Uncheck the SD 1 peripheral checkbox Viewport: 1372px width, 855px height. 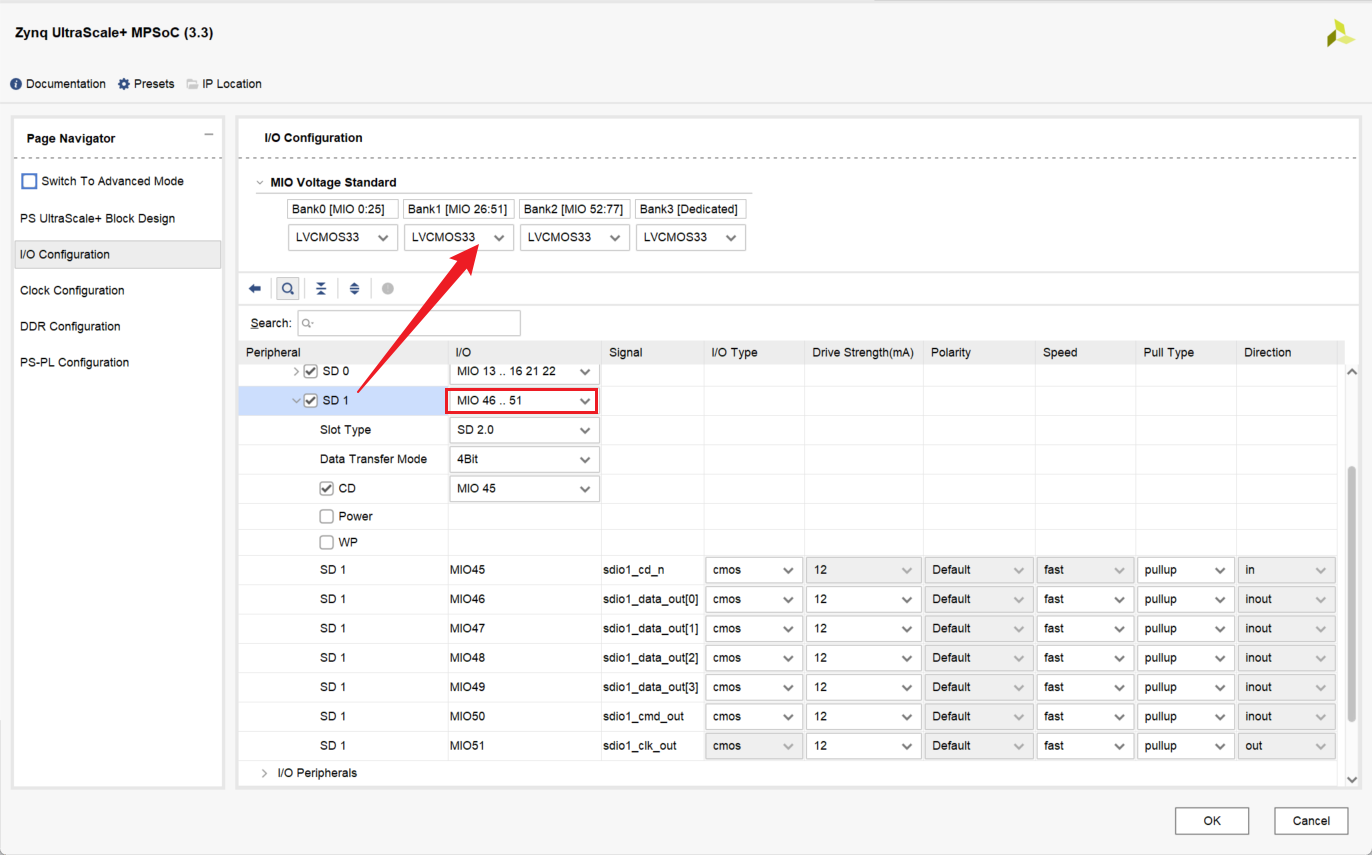coord(311,401)
